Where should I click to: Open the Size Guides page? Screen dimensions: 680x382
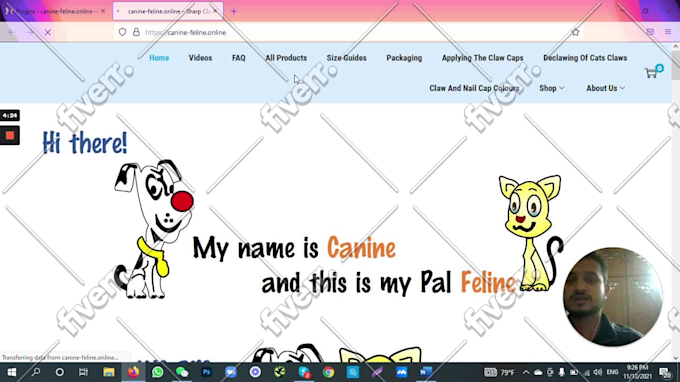[347, 58]
